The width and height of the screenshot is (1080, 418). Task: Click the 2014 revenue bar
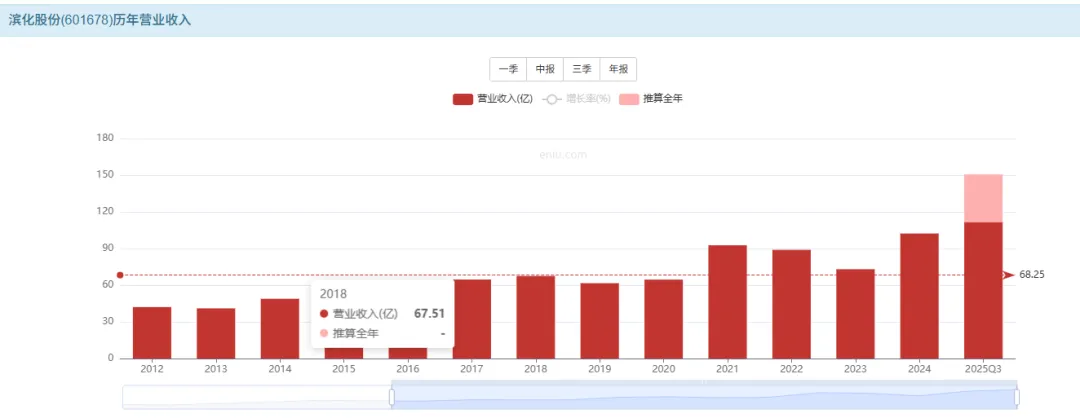tap(280, 328)
